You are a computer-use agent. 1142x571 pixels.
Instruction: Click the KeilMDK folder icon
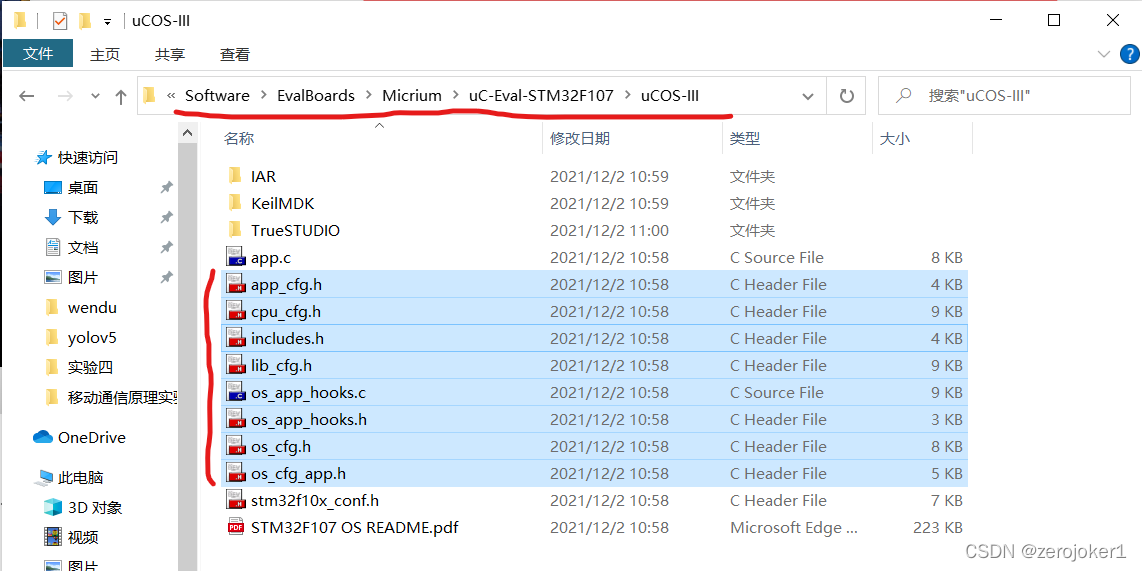pyautogui.click(x=235, y=202)
